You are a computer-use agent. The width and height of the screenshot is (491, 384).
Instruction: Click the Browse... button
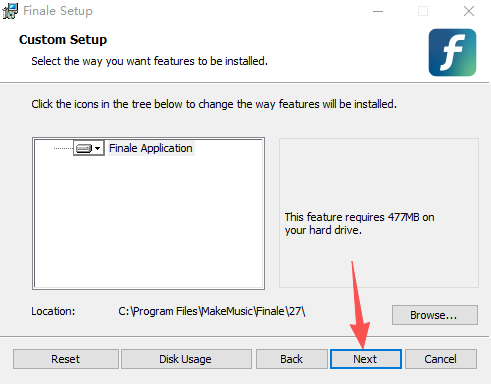pyautogui.click(x=435, y=315)
